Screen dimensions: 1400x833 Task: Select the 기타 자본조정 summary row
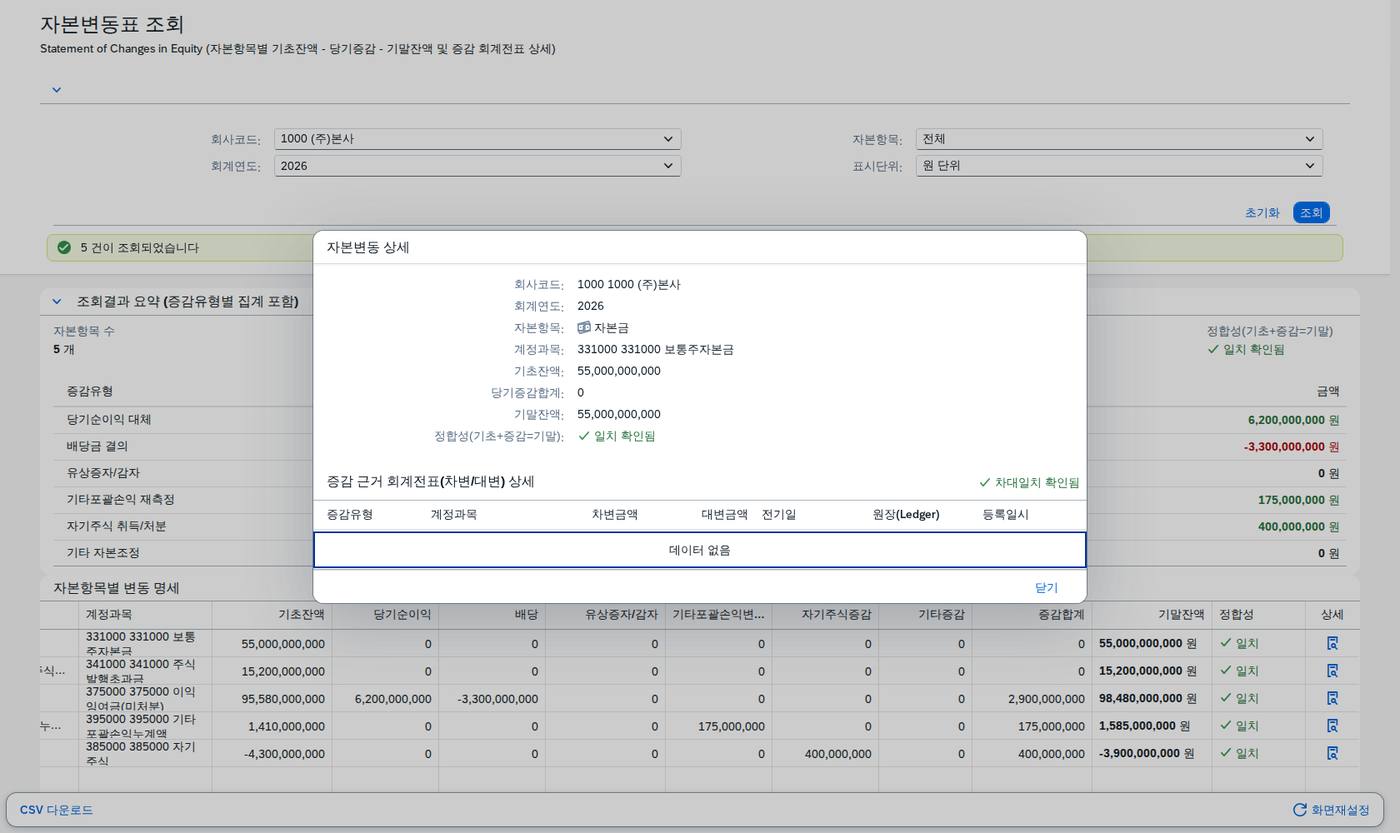tap(700, 553)
